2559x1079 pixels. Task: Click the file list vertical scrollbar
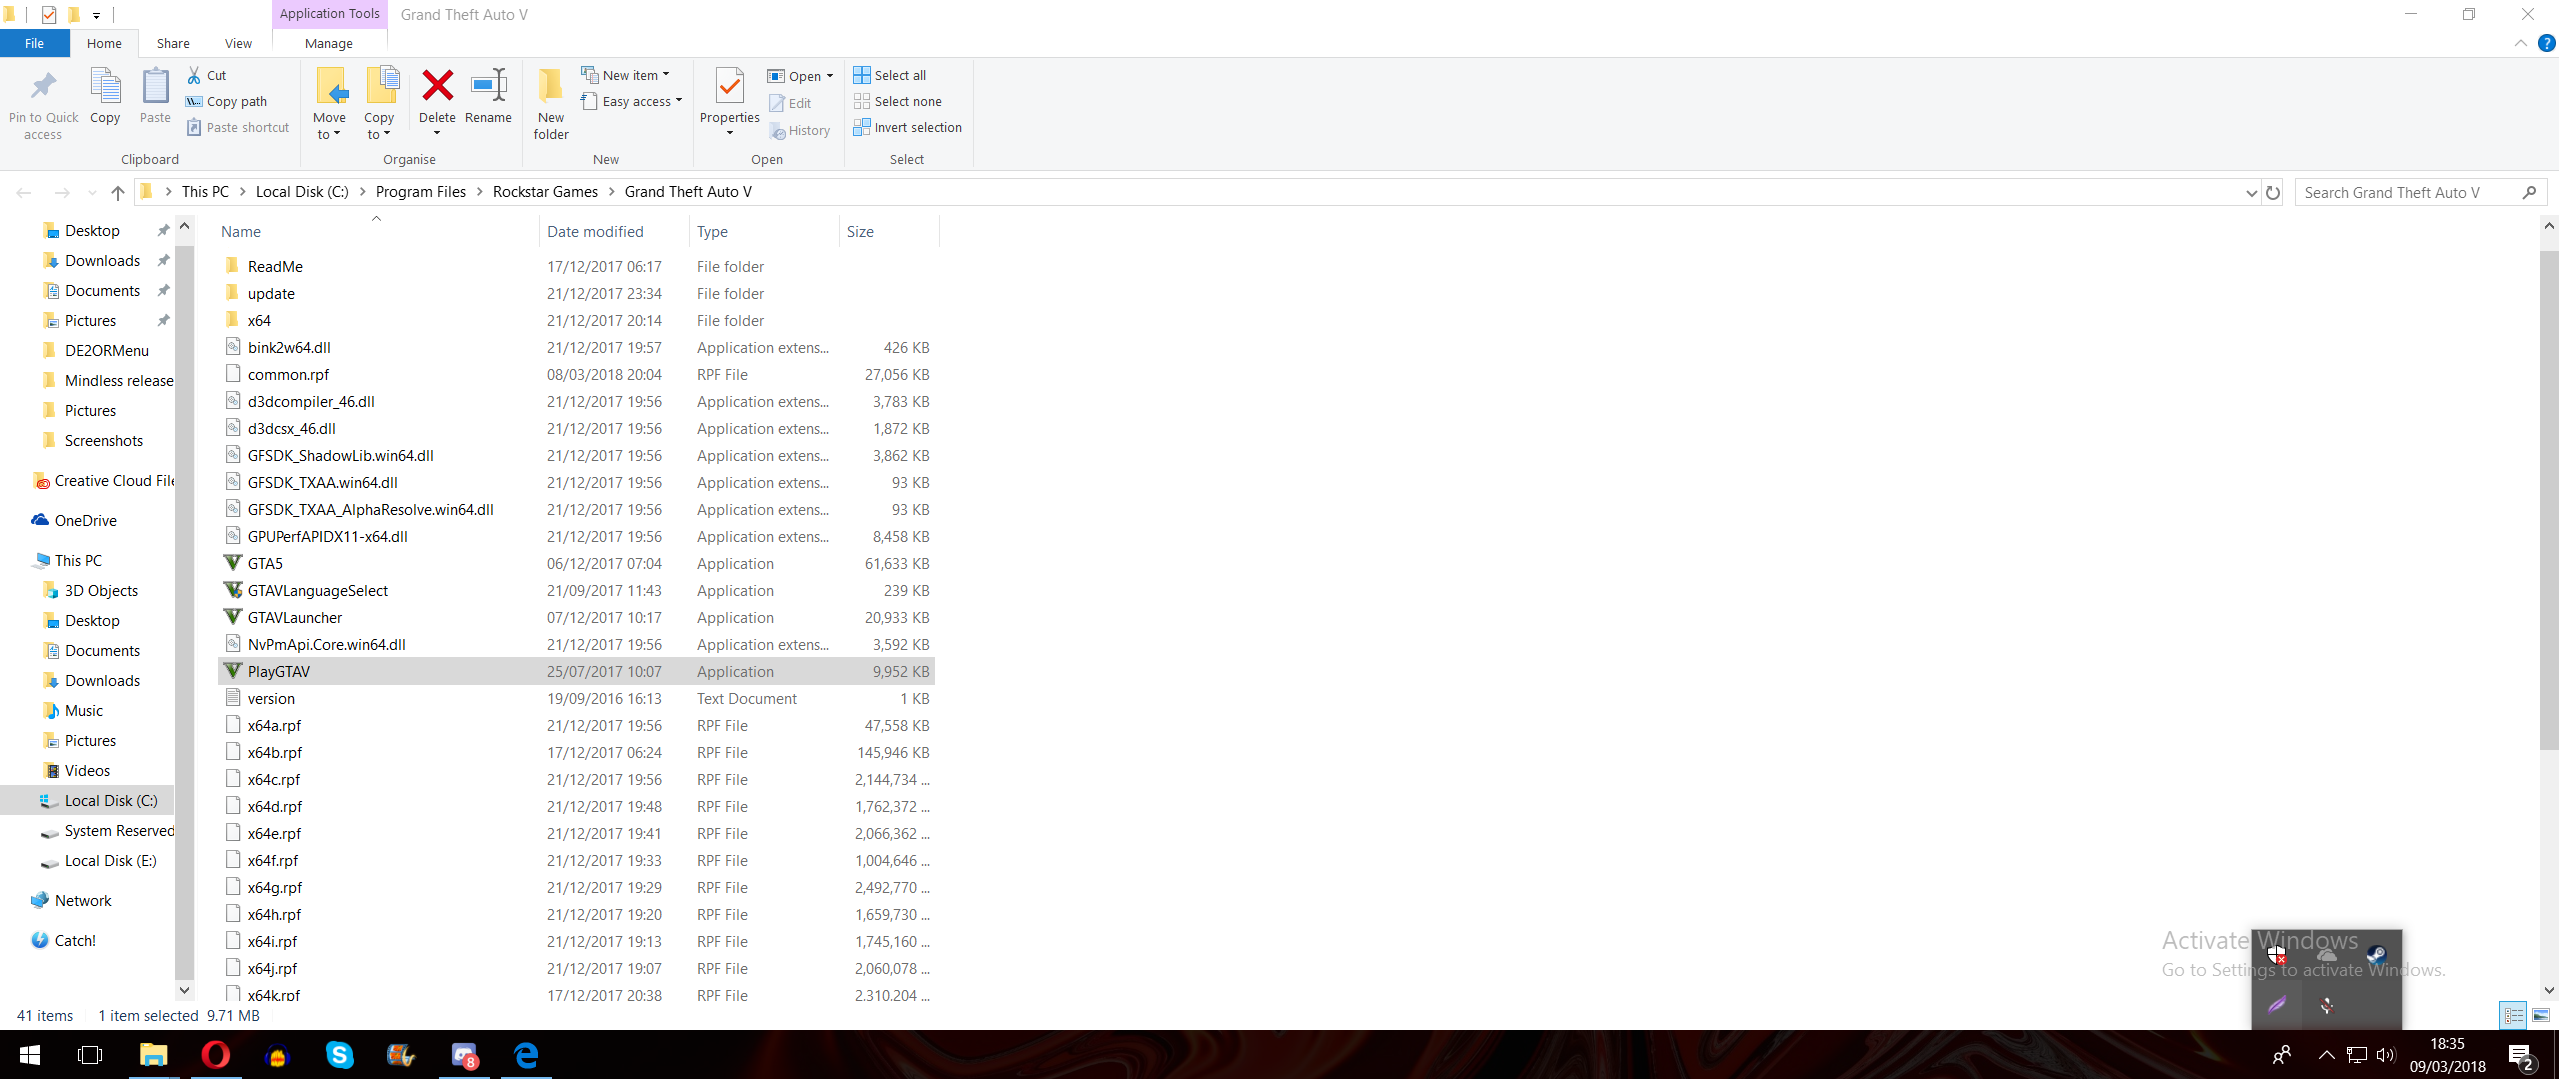(2548, 500)
